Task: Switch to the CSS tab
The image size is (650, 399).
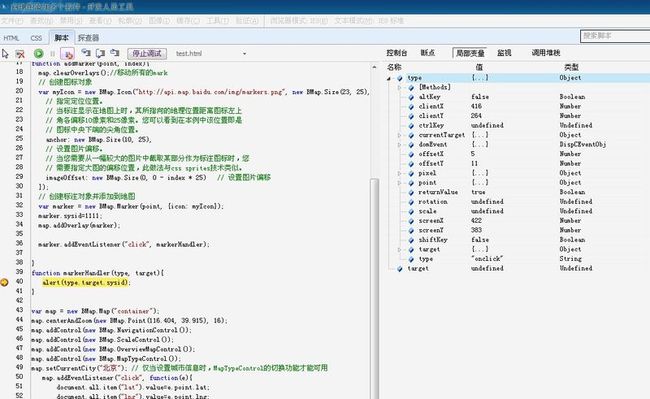Action: pos(36,38)
